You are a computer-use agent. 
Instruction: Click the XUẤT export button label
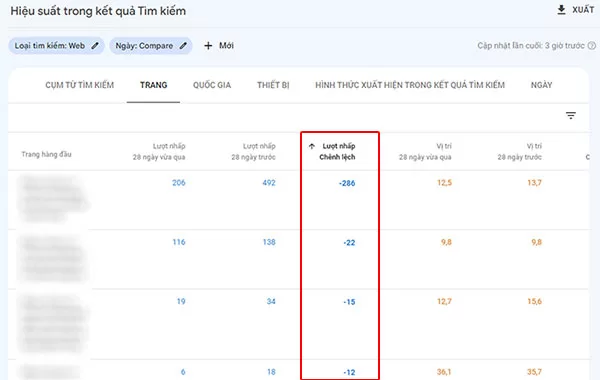coord(583,10)
